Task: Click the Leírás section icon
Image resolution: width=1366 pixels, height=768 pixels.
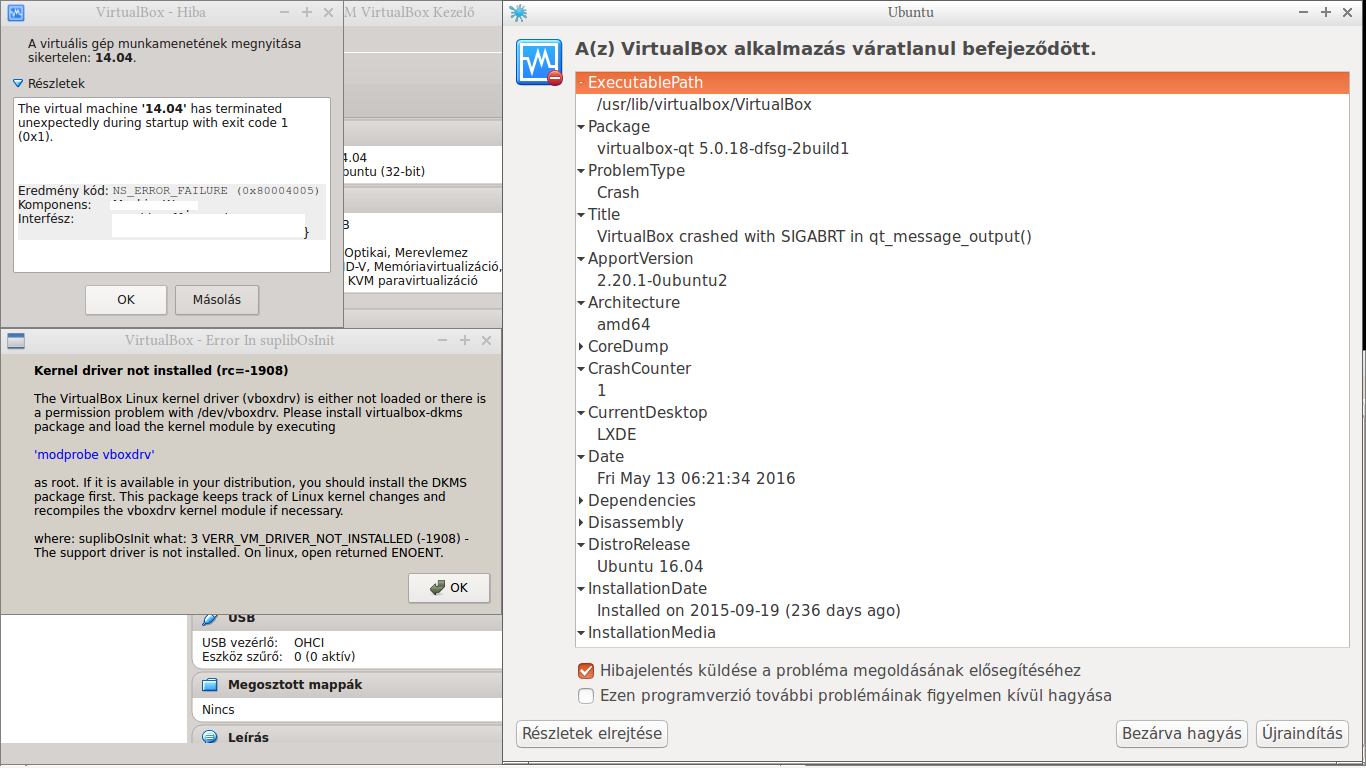Action: (210, 737)
